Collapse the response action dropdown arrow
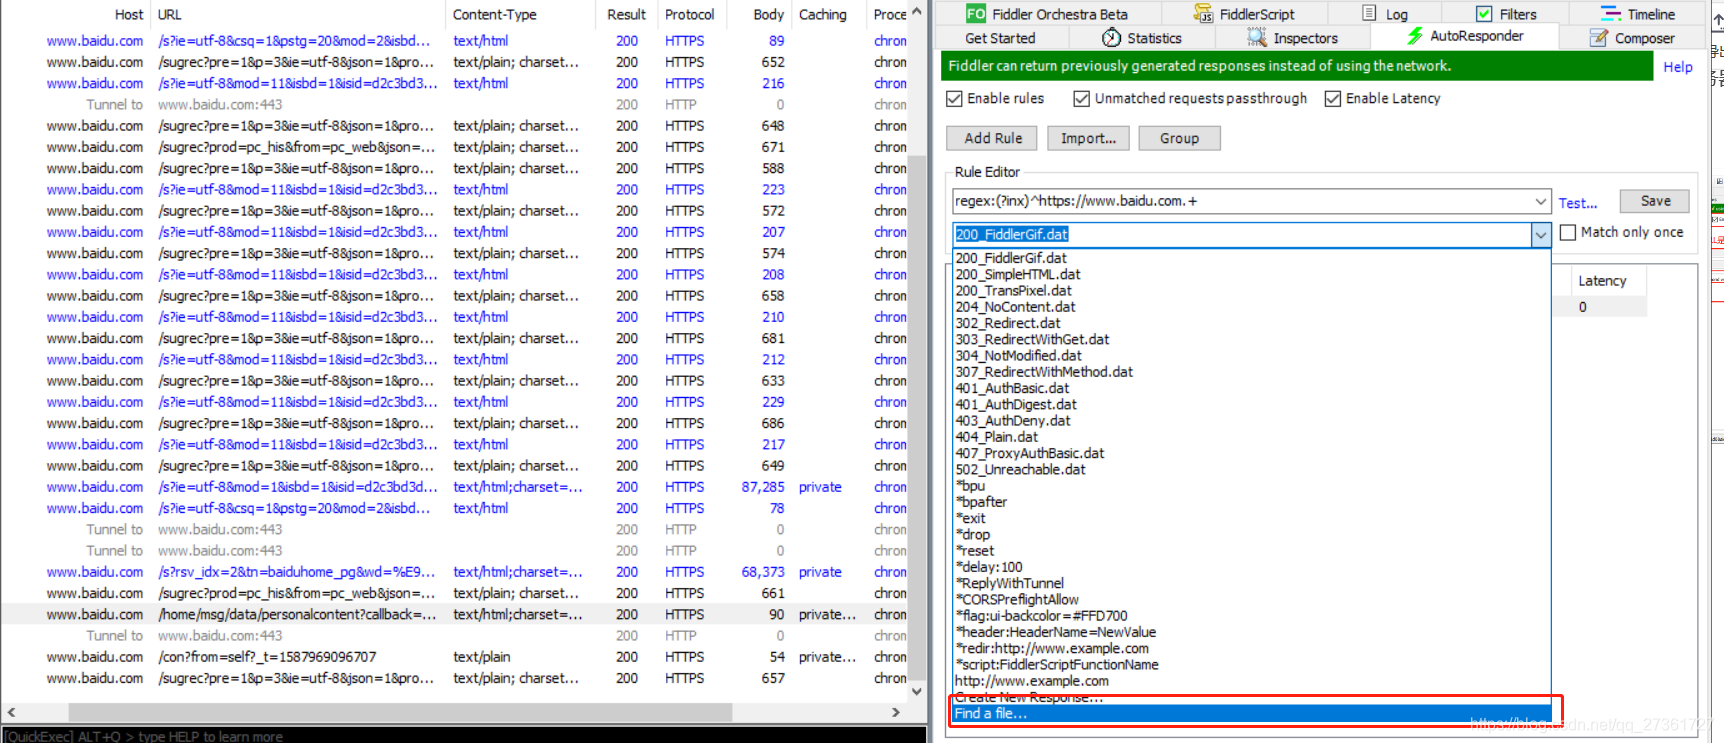The width and height of the screenshot is (1724, 743). (x=1540, y=234)
